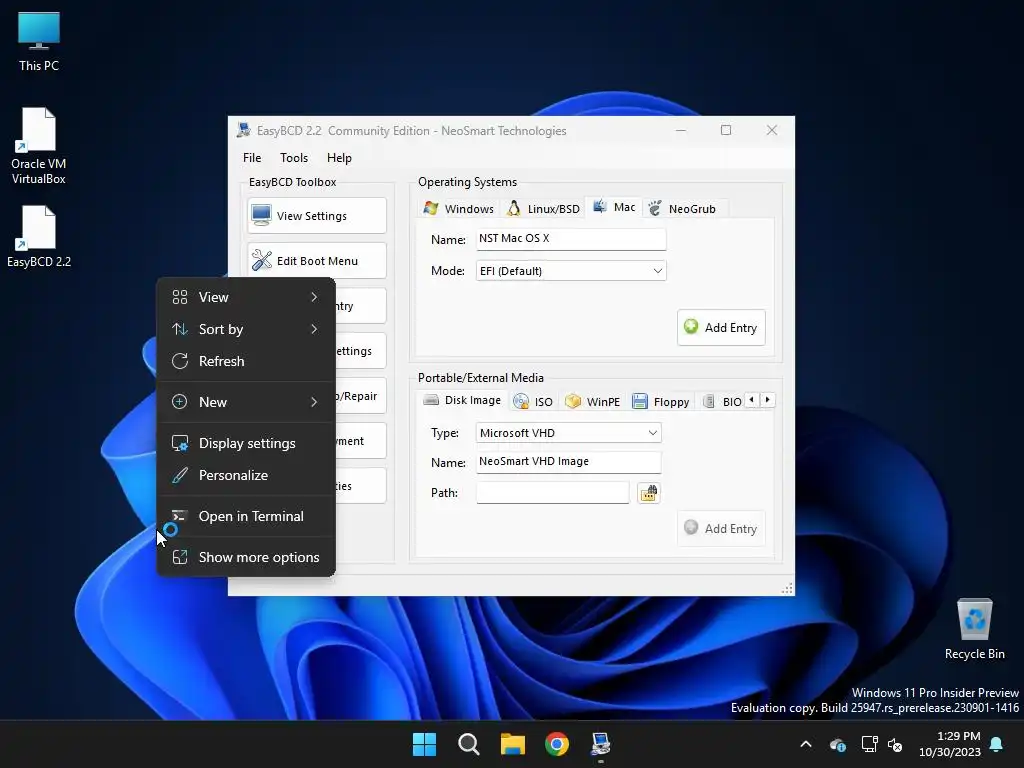The image size is (1024, 768).
Task: Open This PC desktop icon
Action: tap(39, 40)
